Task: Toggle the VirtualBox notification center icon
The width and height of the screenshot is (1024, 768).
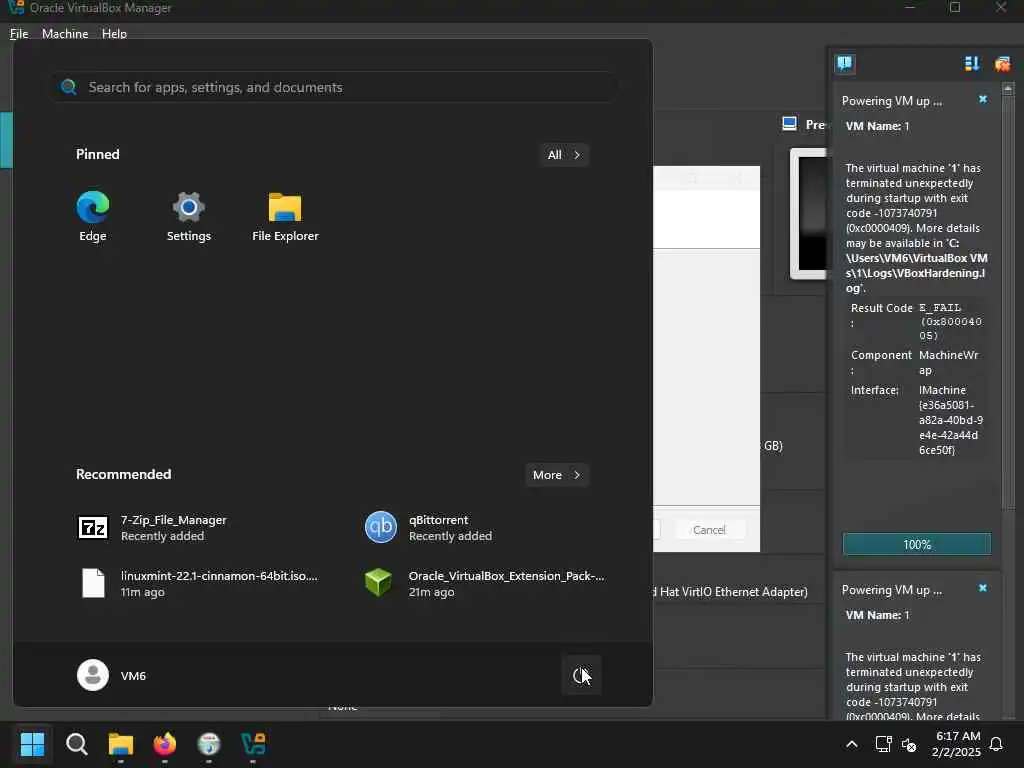Action: click(844, 63)
